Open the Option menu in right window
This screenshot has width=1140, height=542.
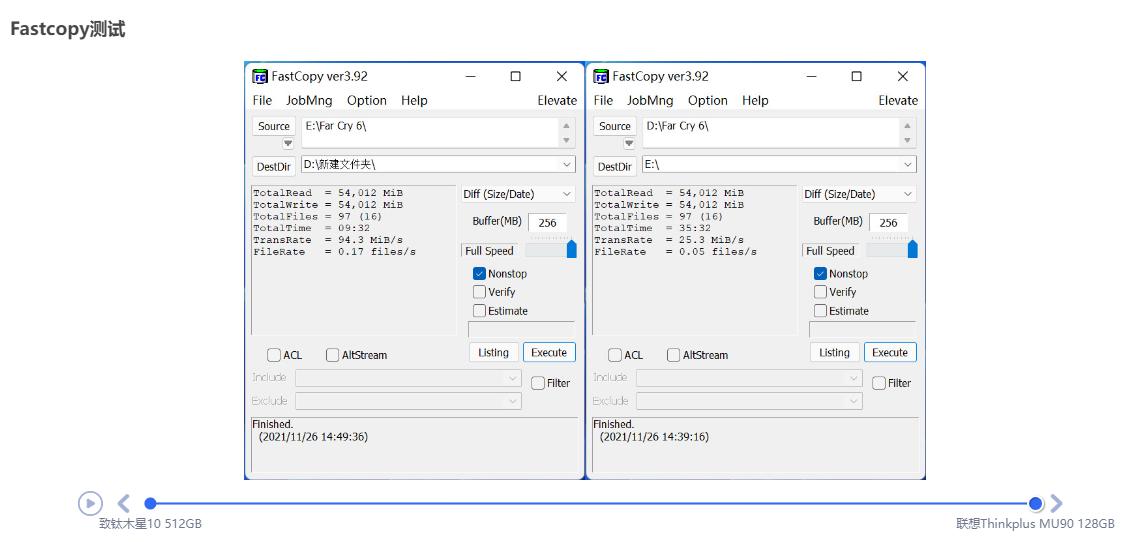707,100
